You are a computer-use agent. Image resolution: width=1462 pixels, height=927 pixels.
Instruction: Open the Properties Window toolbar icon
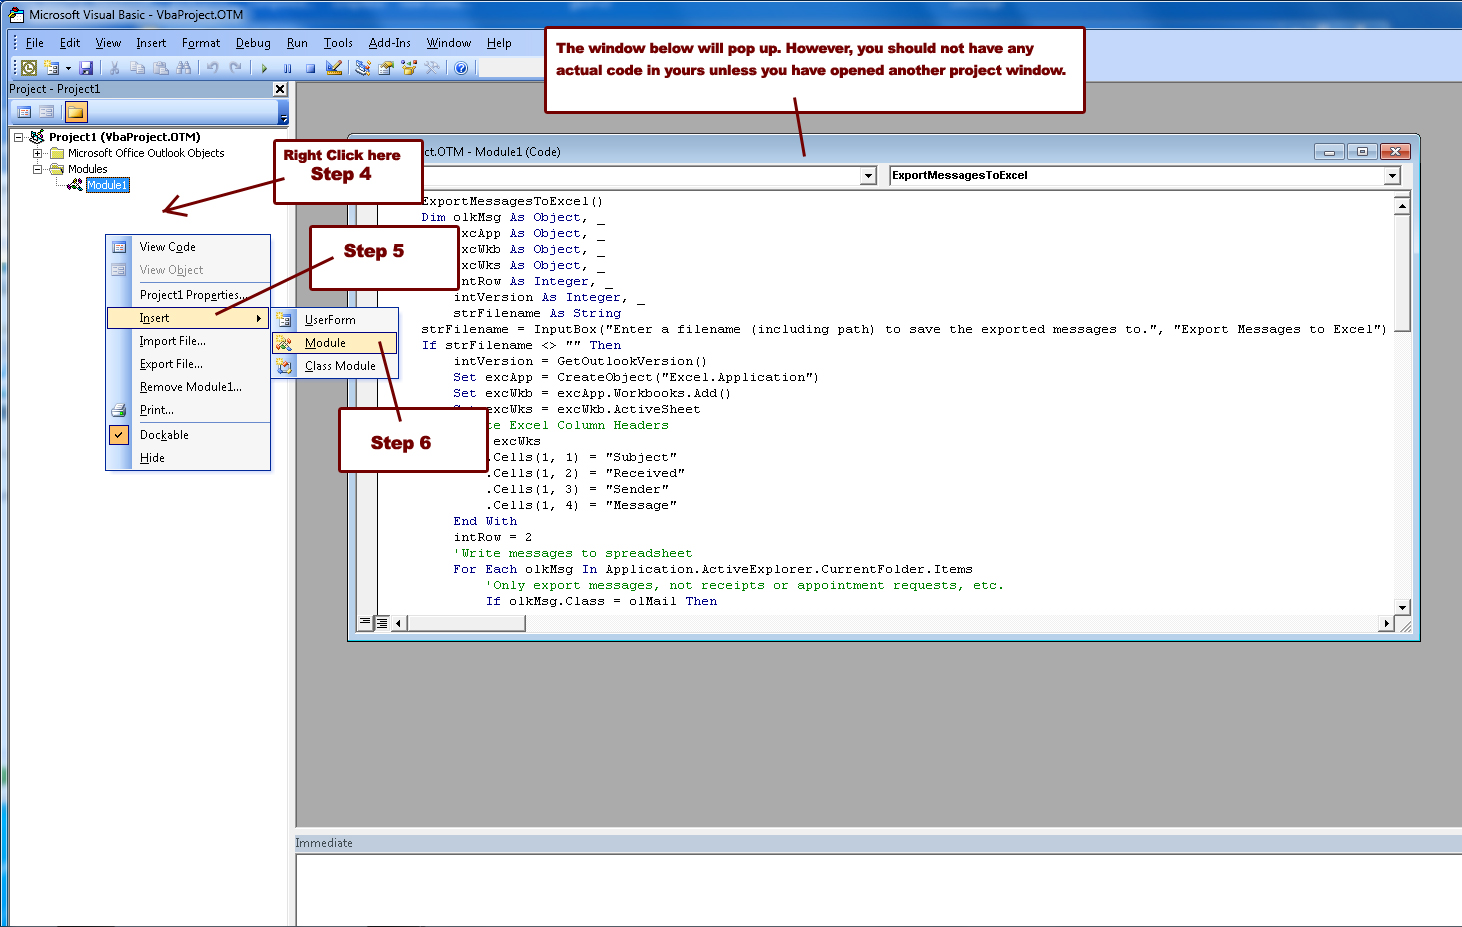(385, 68)
